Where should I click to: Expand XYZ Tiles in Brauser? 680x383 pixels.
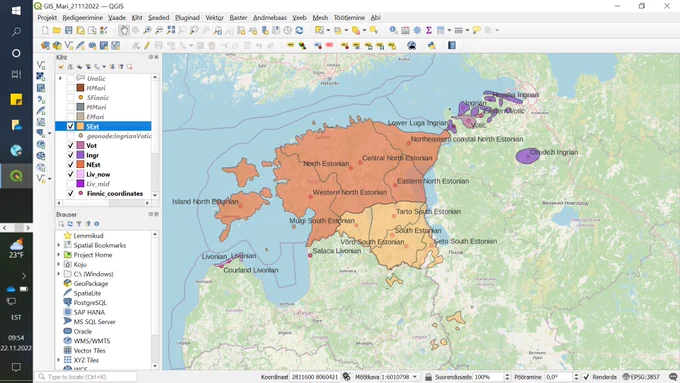59,360
